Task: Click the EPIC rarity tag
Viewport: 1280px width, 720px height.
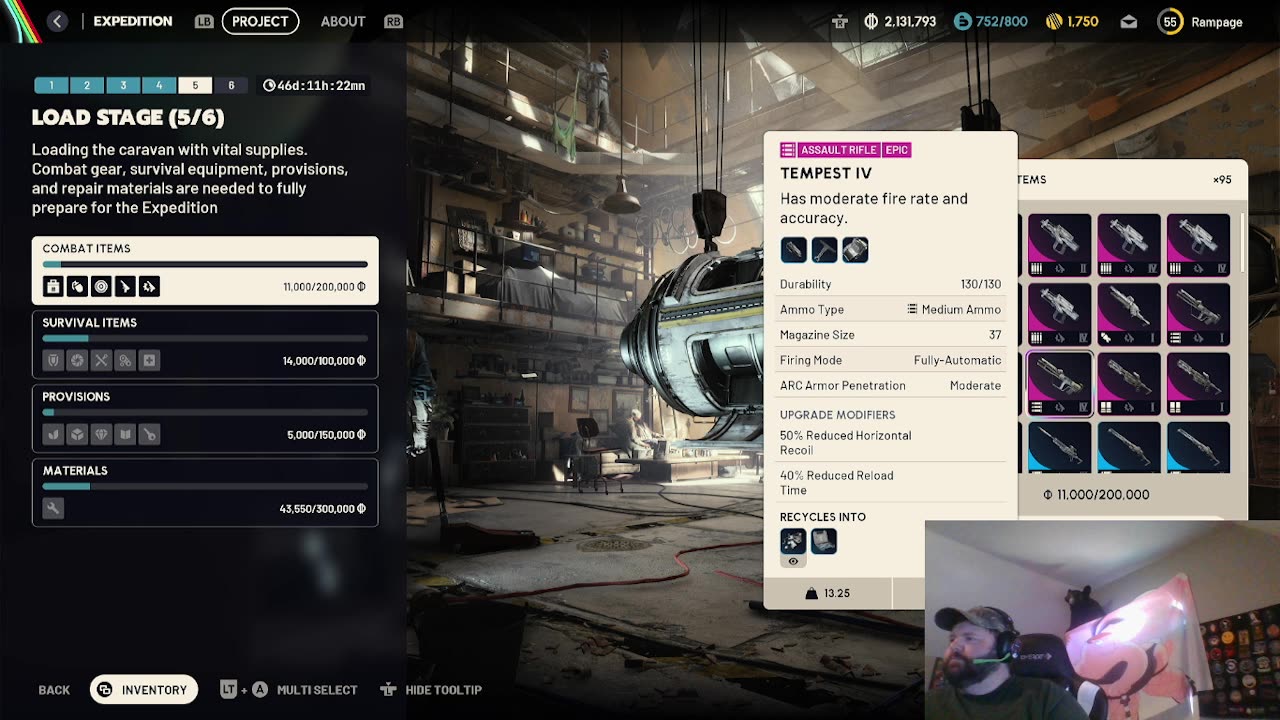Action: [x=897, y=150]
